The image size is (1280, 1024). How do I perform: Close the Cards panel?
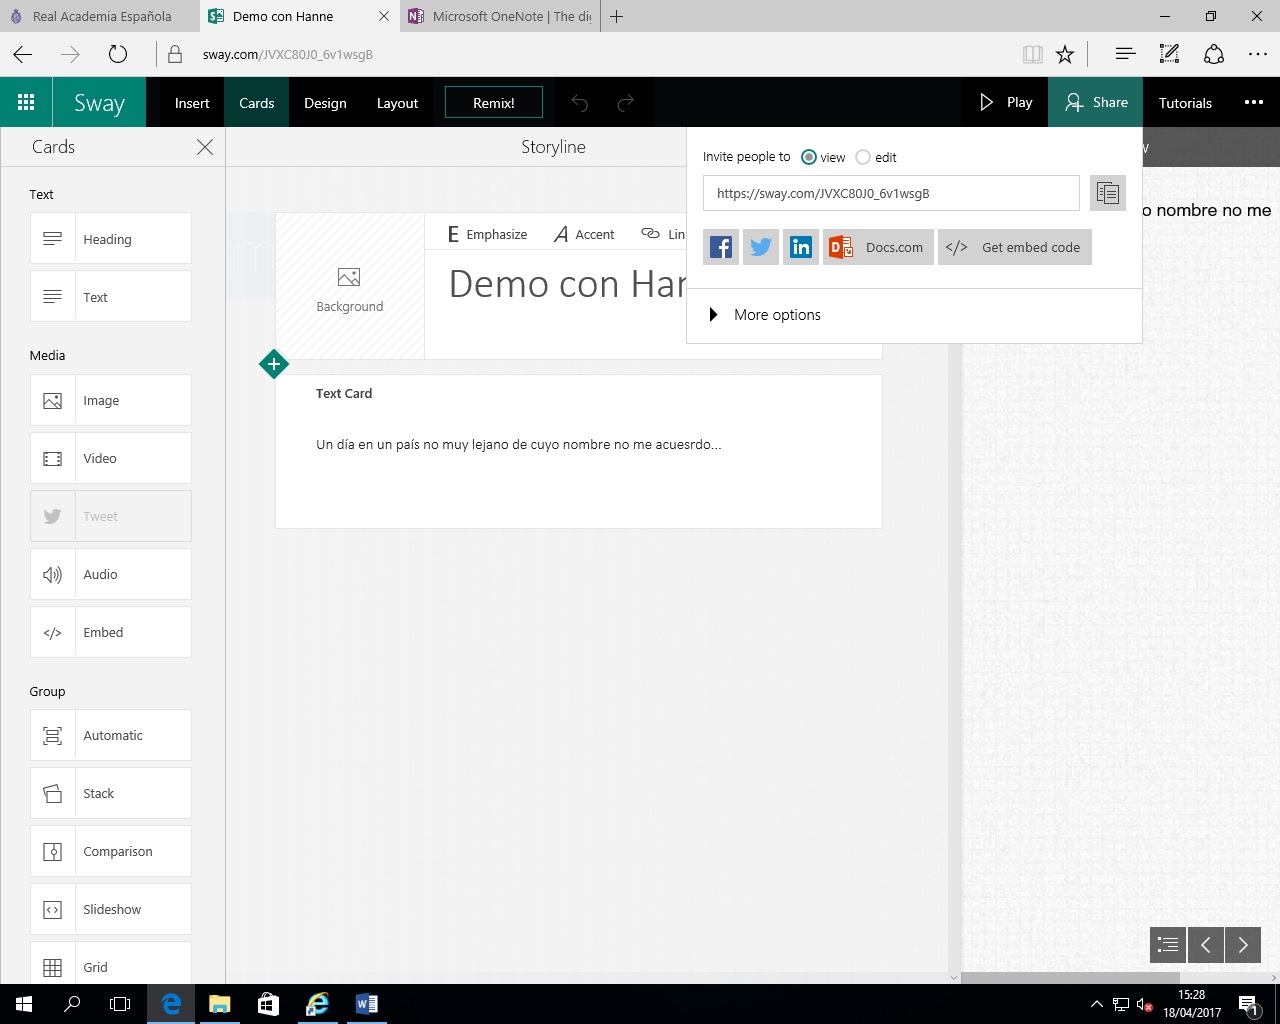click(x=205, y=147)
